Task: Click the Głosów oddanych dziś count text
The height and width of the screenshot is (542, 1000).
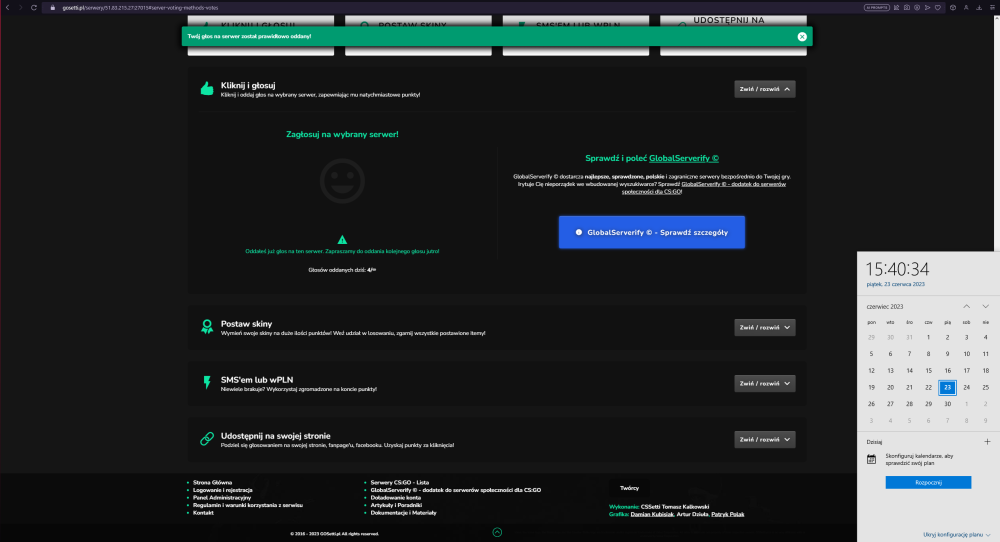Action: (x=342, y=270)
